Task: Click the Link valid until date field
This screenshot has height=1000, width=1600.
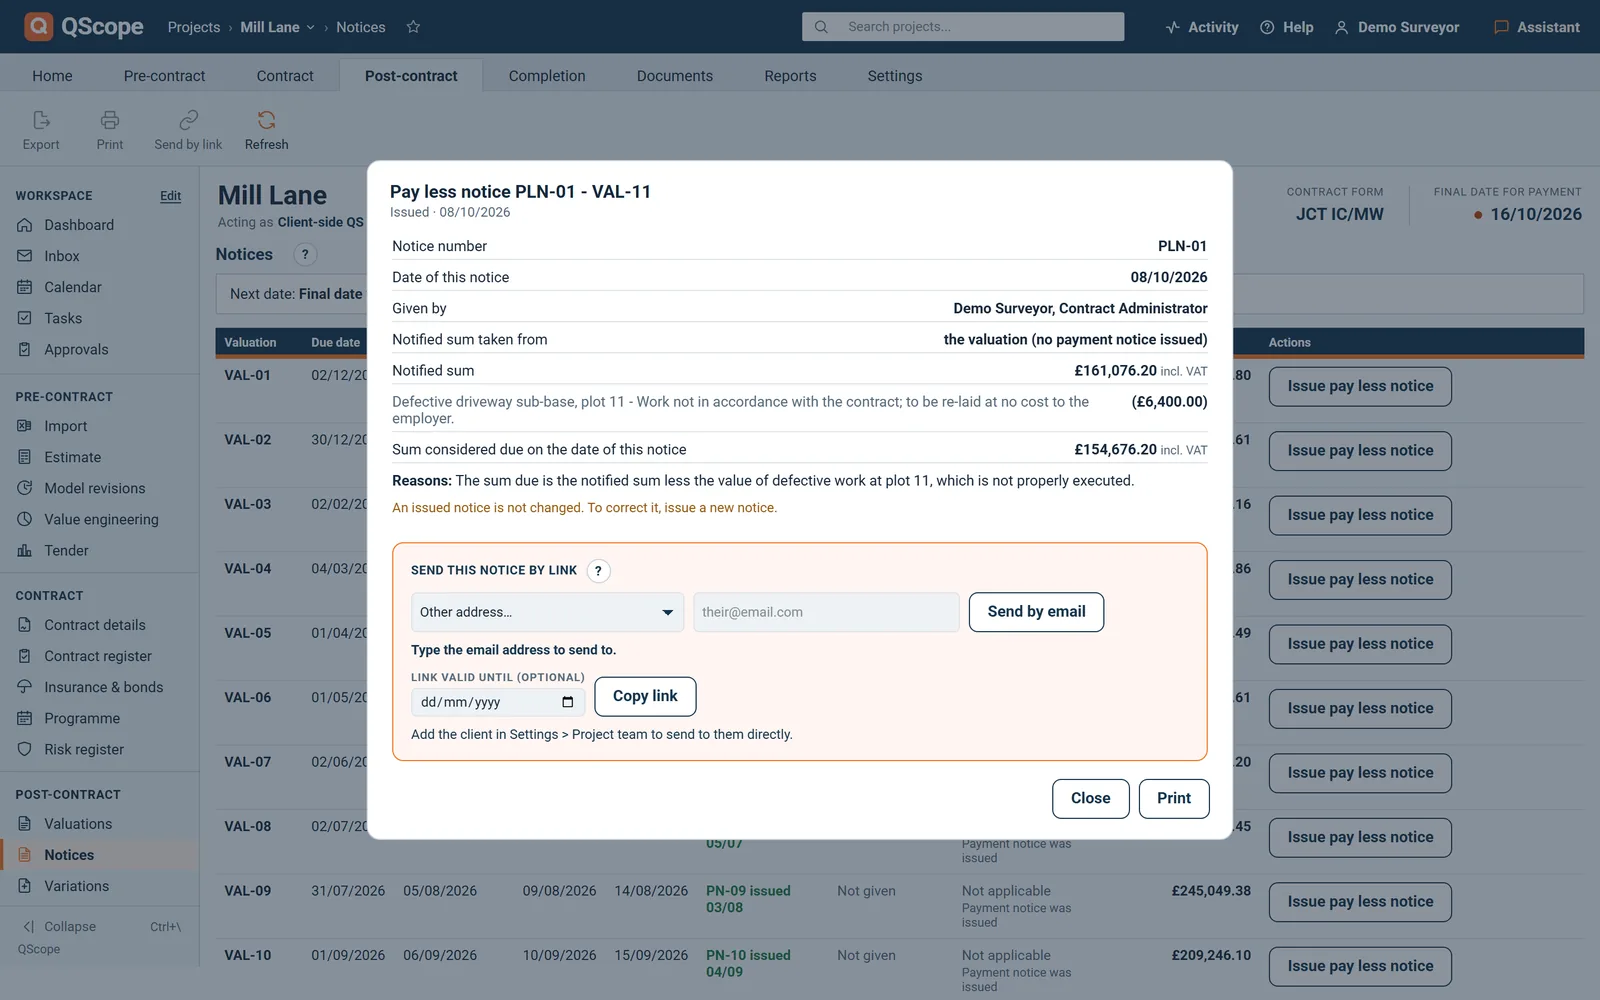Action: tap(498, 702)
